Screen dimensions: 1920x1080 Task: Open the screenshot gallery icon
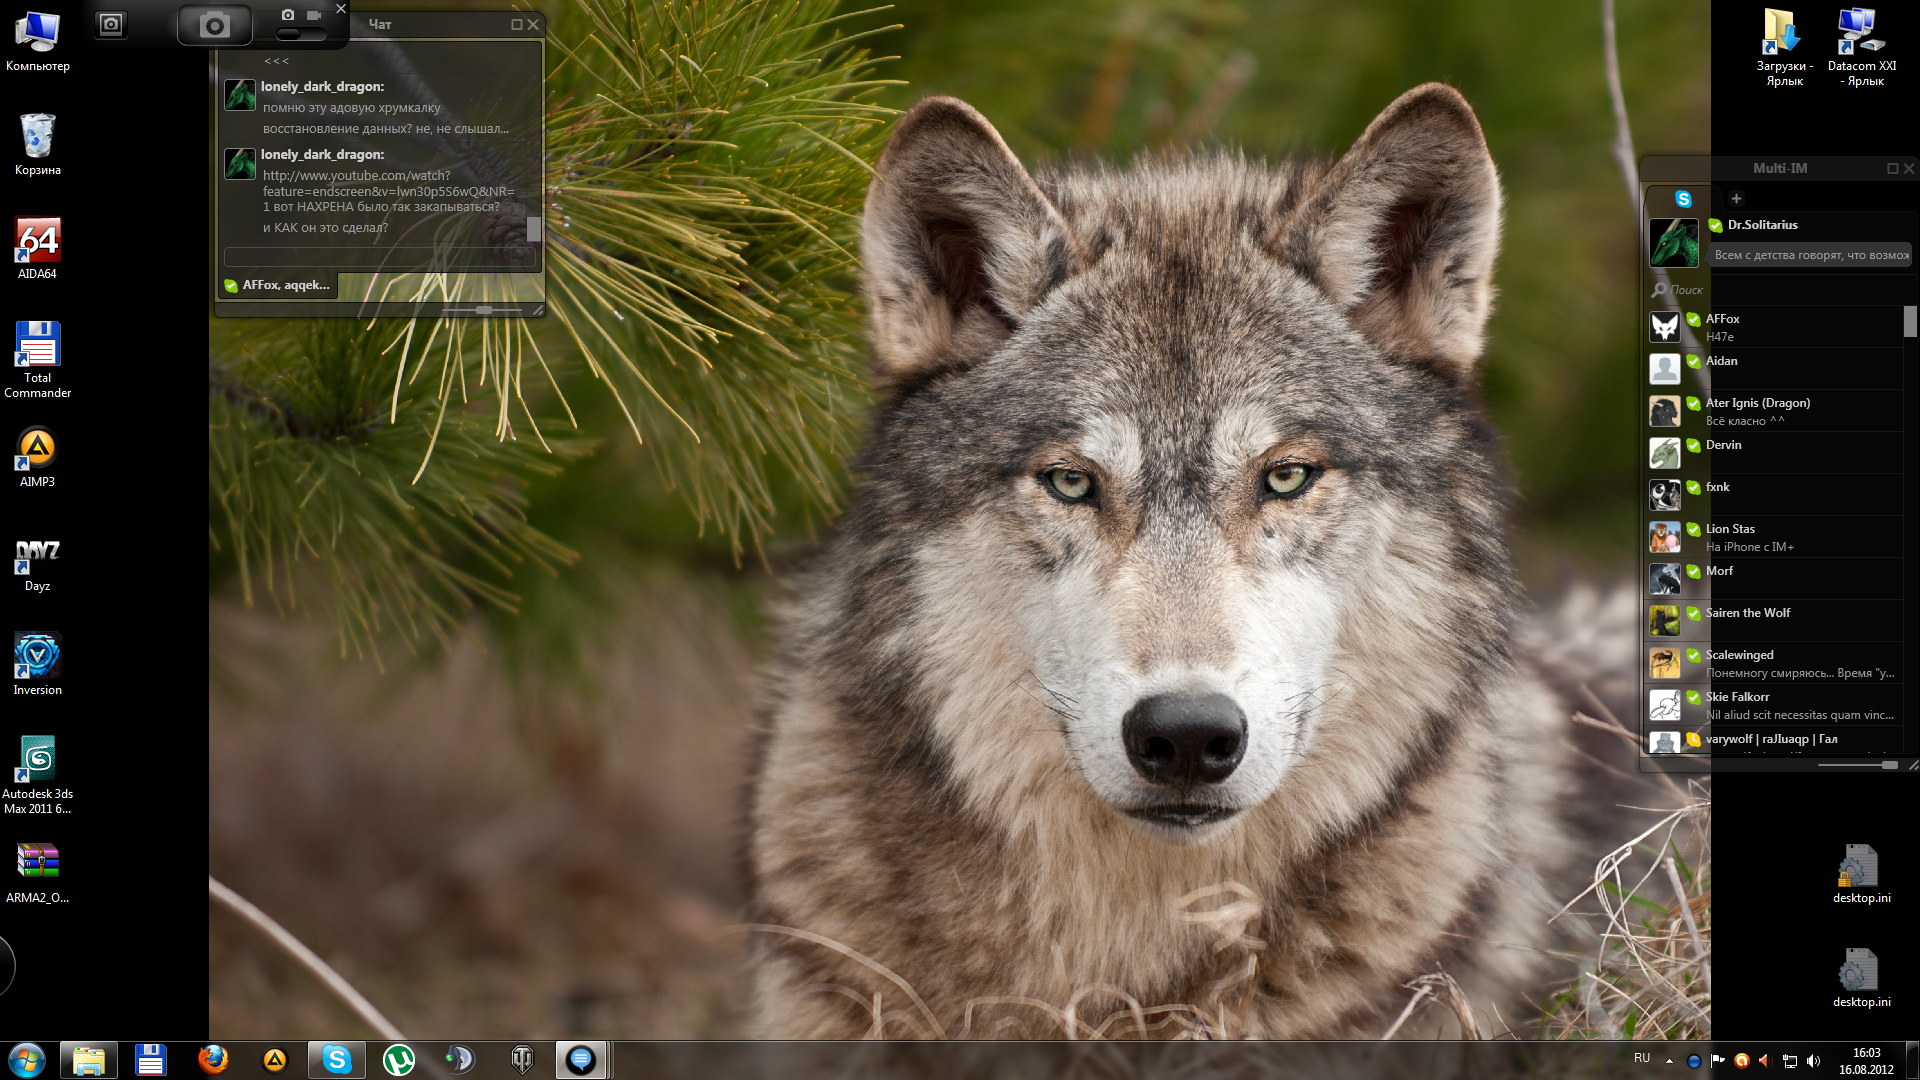click(x=111, y=24)
